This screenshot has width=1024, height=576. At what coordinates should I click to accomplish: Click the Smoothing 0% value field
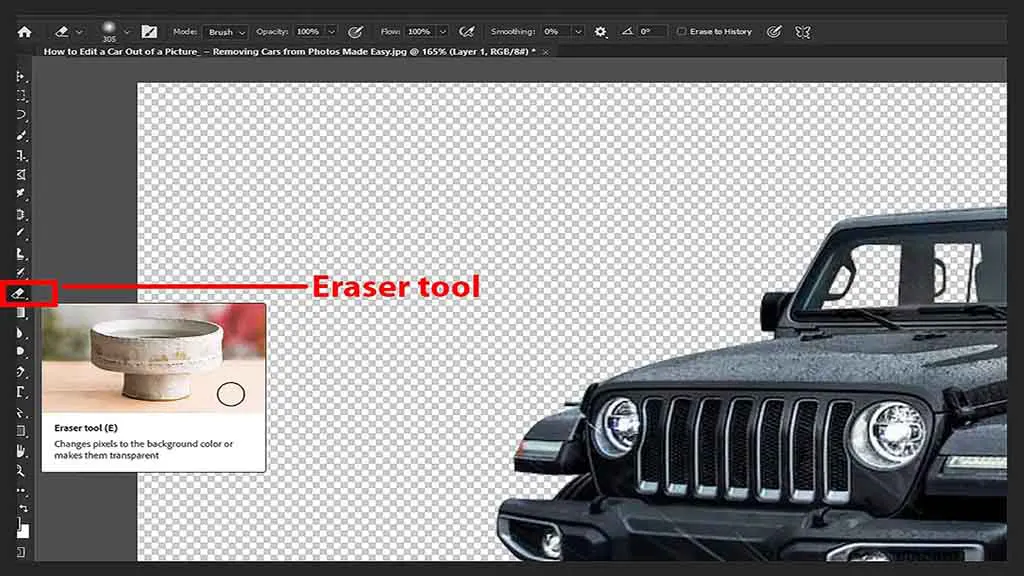pos(555,31)
